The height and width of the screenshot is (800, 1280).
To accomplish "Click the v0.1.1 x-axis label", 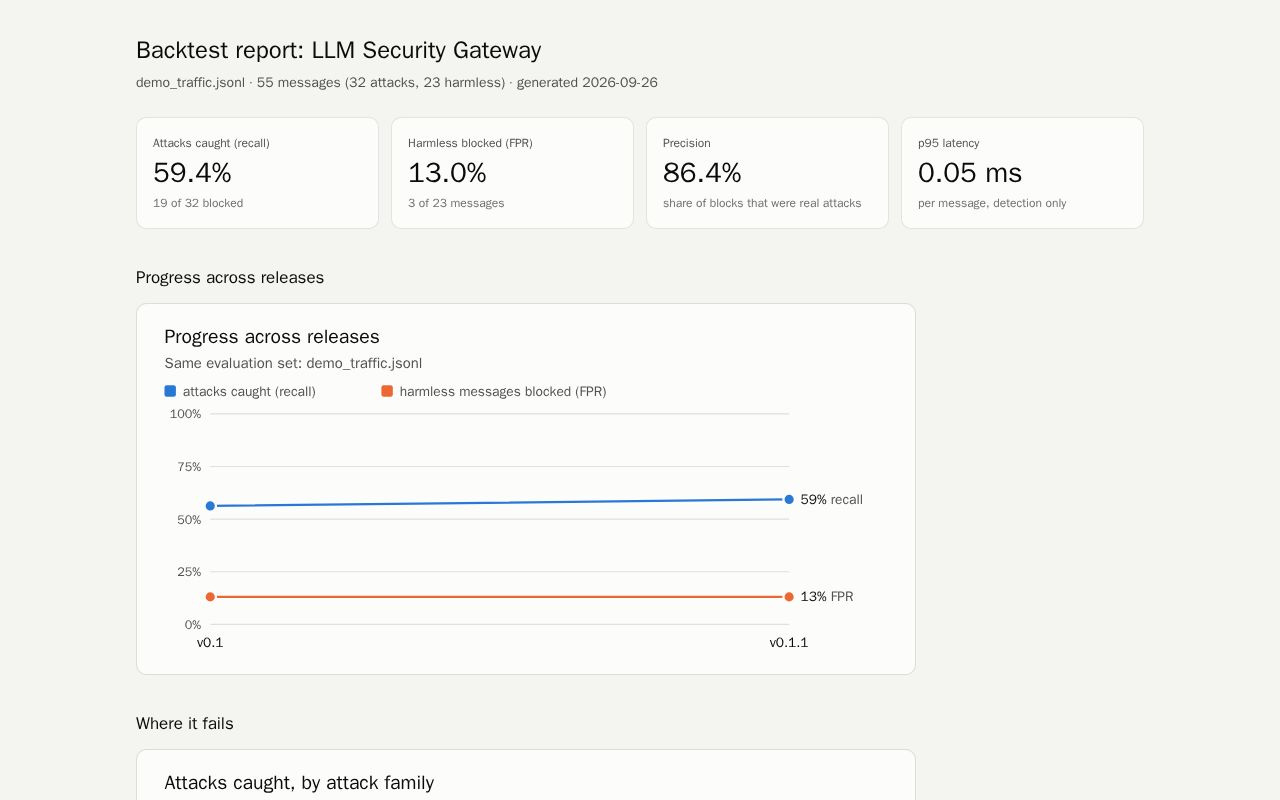I will tap(789, 643).
